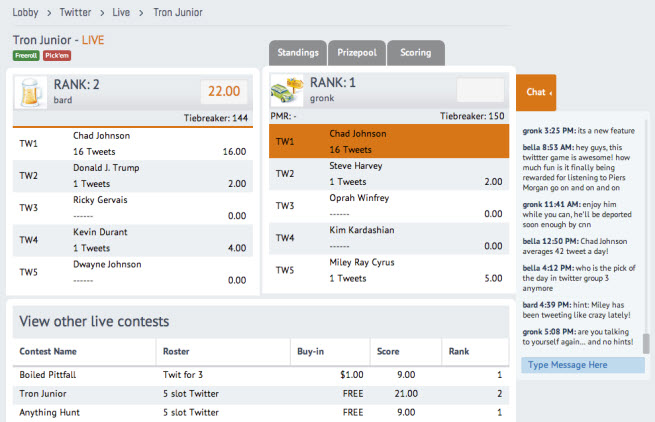Select gronk's TW3 Oprah Winfrey row

click(389, 206)
